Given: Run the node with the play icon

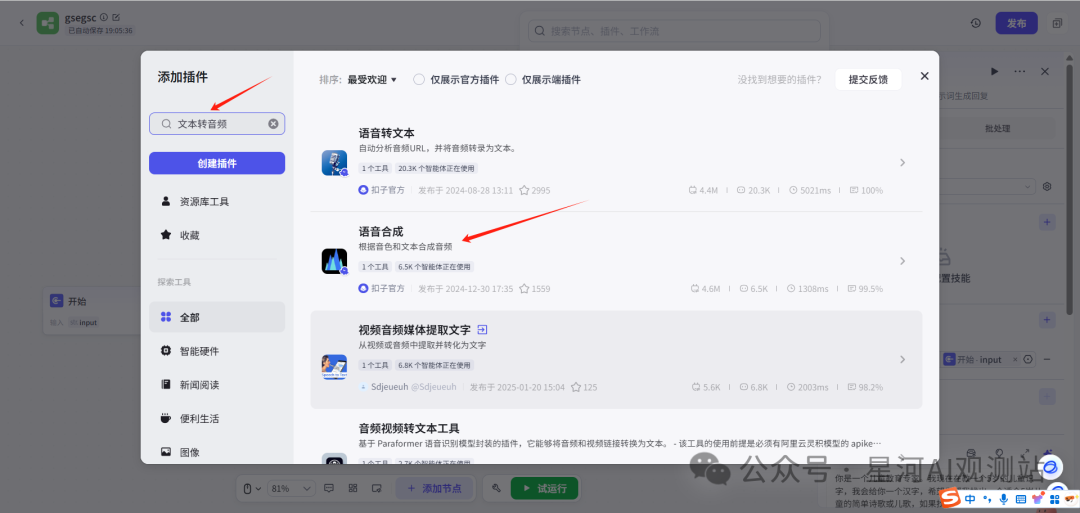Looking at the screenshot, I should 995,72.
